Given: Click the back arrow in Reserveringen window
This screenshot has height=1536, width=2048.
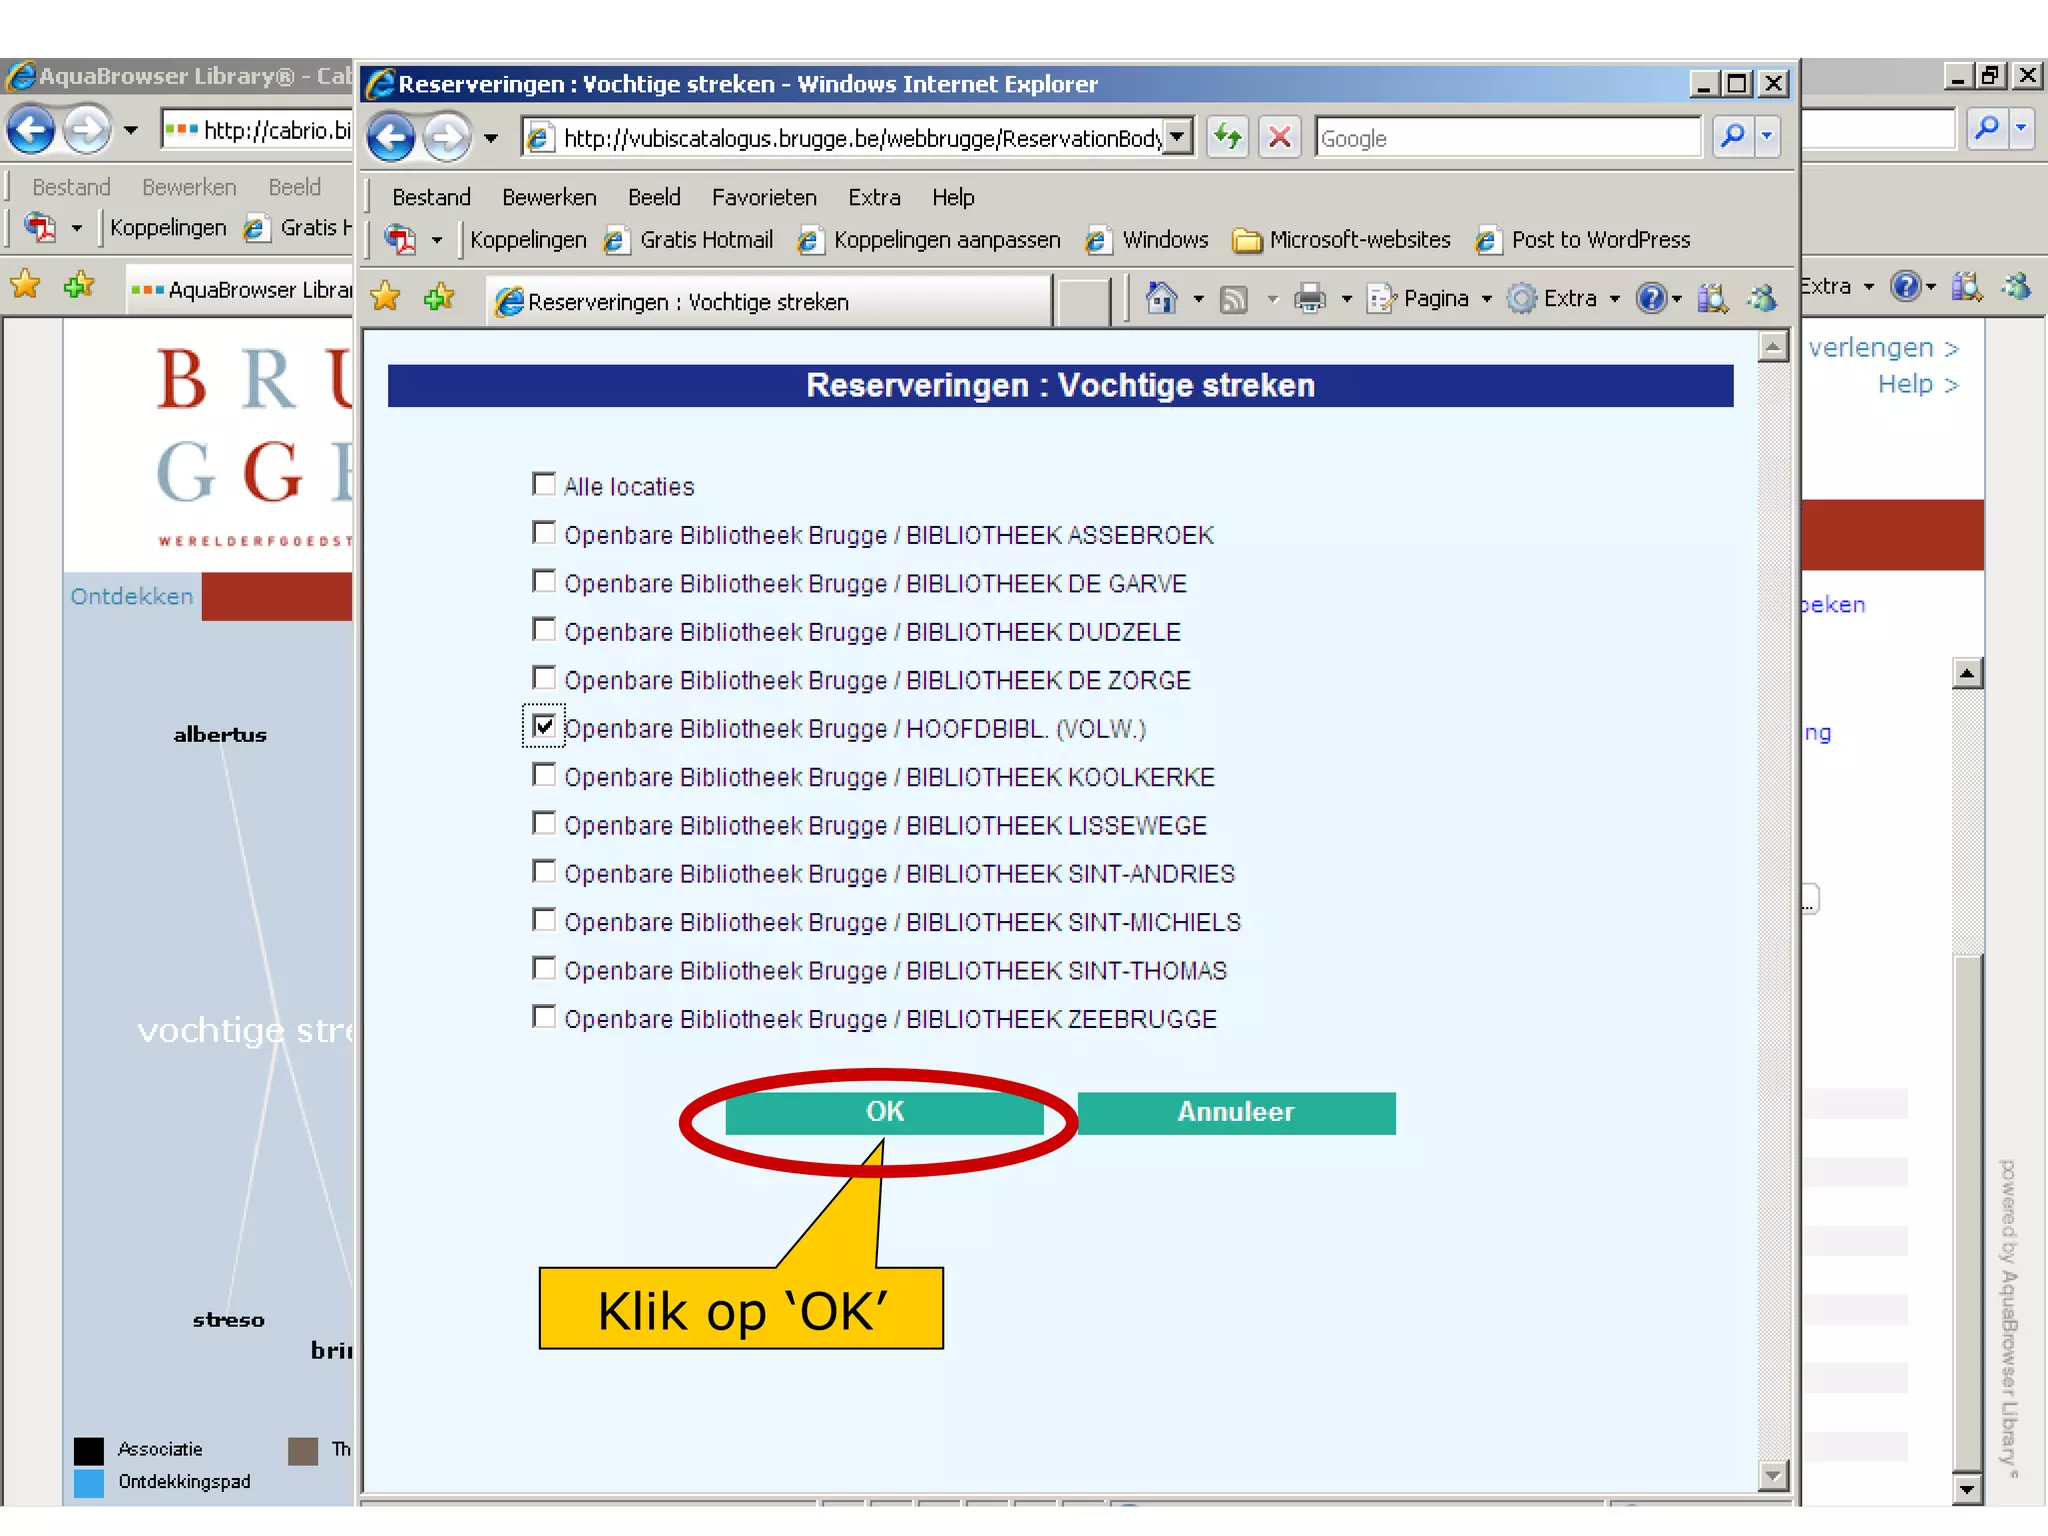Looking at the screenshot, I should [391, 137].
